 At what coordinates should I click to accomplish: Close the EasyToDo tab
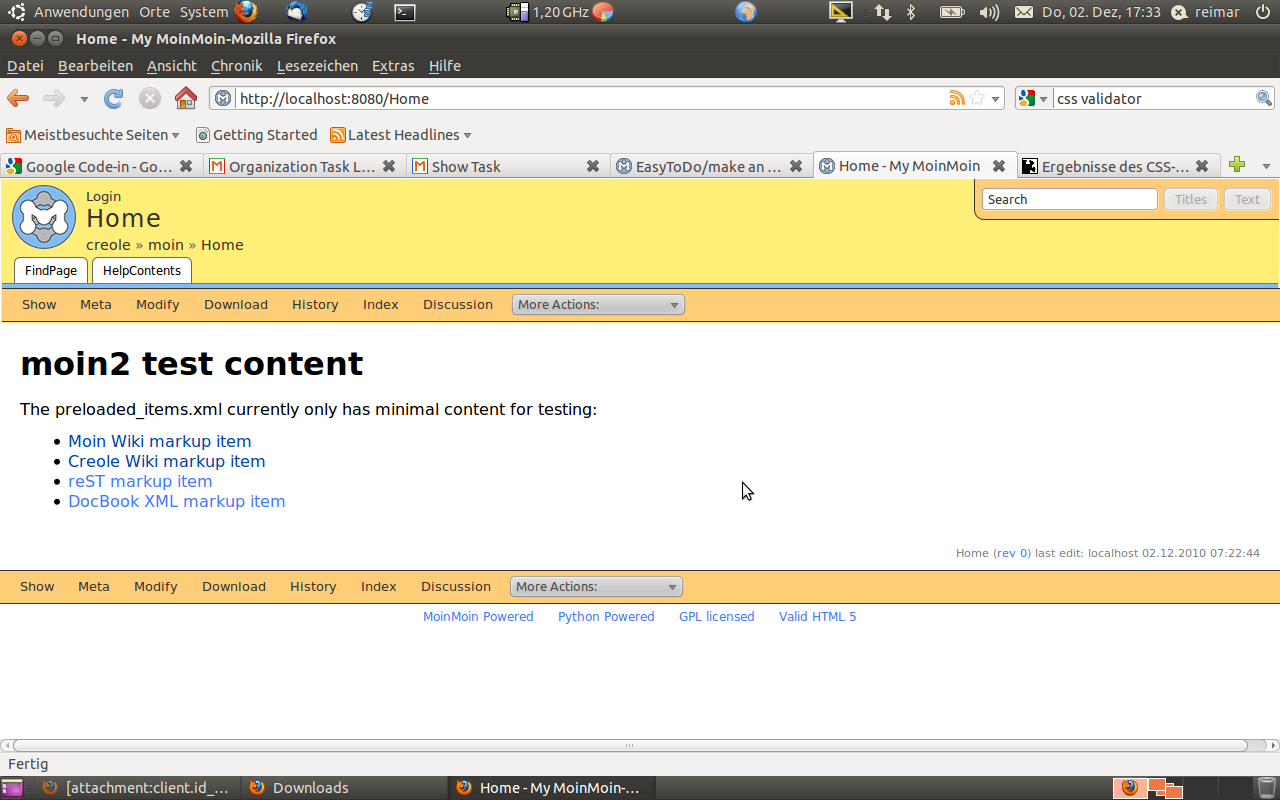pyautogui.click(x=796, y=166)
